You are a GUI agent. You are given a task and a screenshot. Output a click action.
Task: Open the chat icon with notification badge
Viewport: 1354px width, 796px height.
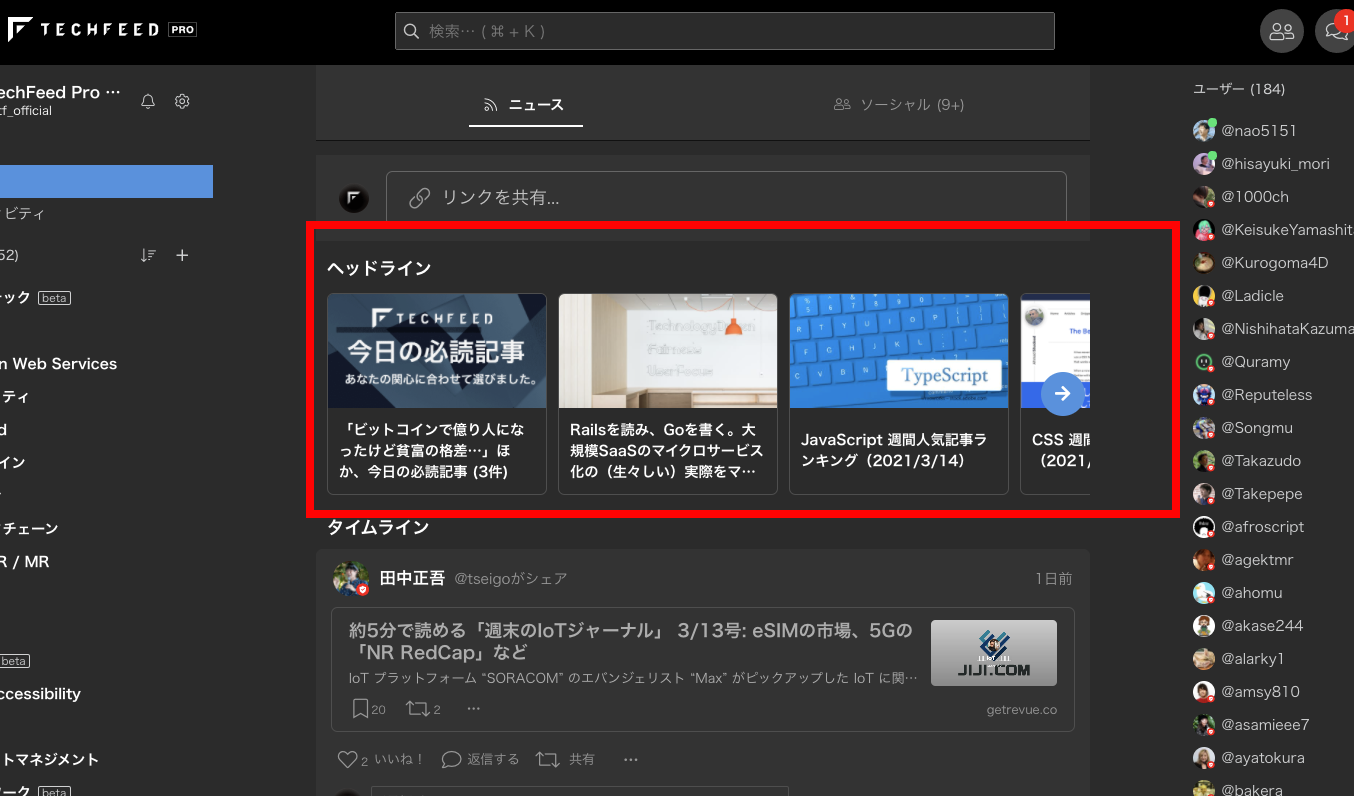click(x=1335, y=31)
